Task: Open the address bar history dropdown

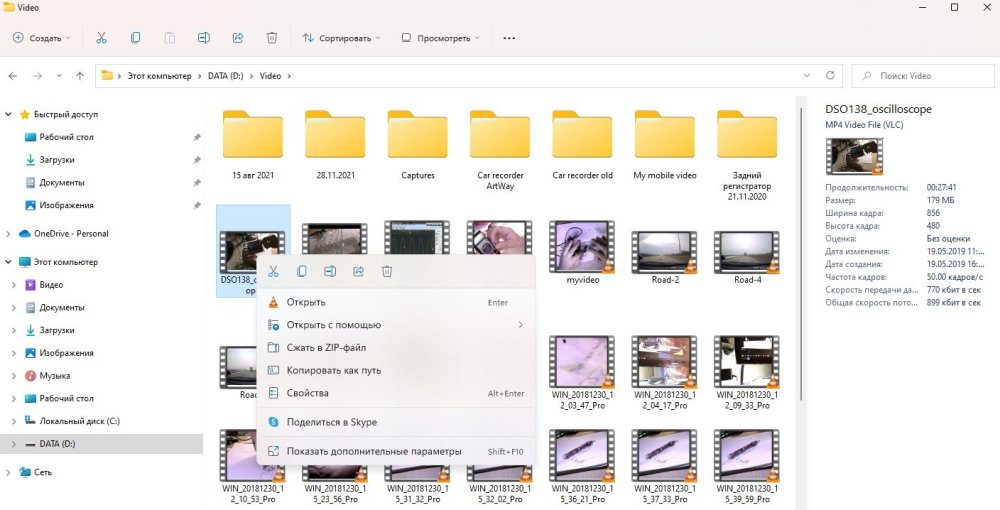Action: (807, 76)
